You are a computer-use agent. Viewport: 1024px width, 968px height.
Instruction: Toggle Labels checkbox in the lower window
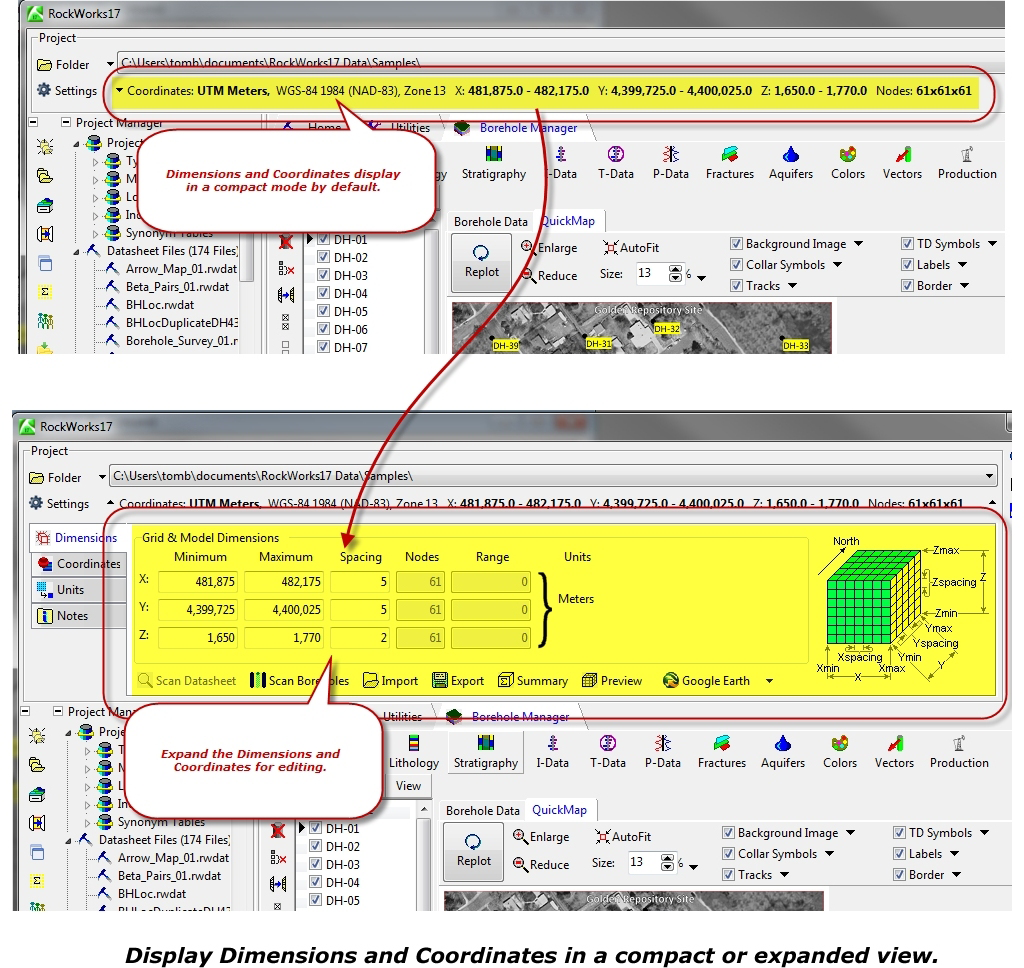[x=899, y=854]
